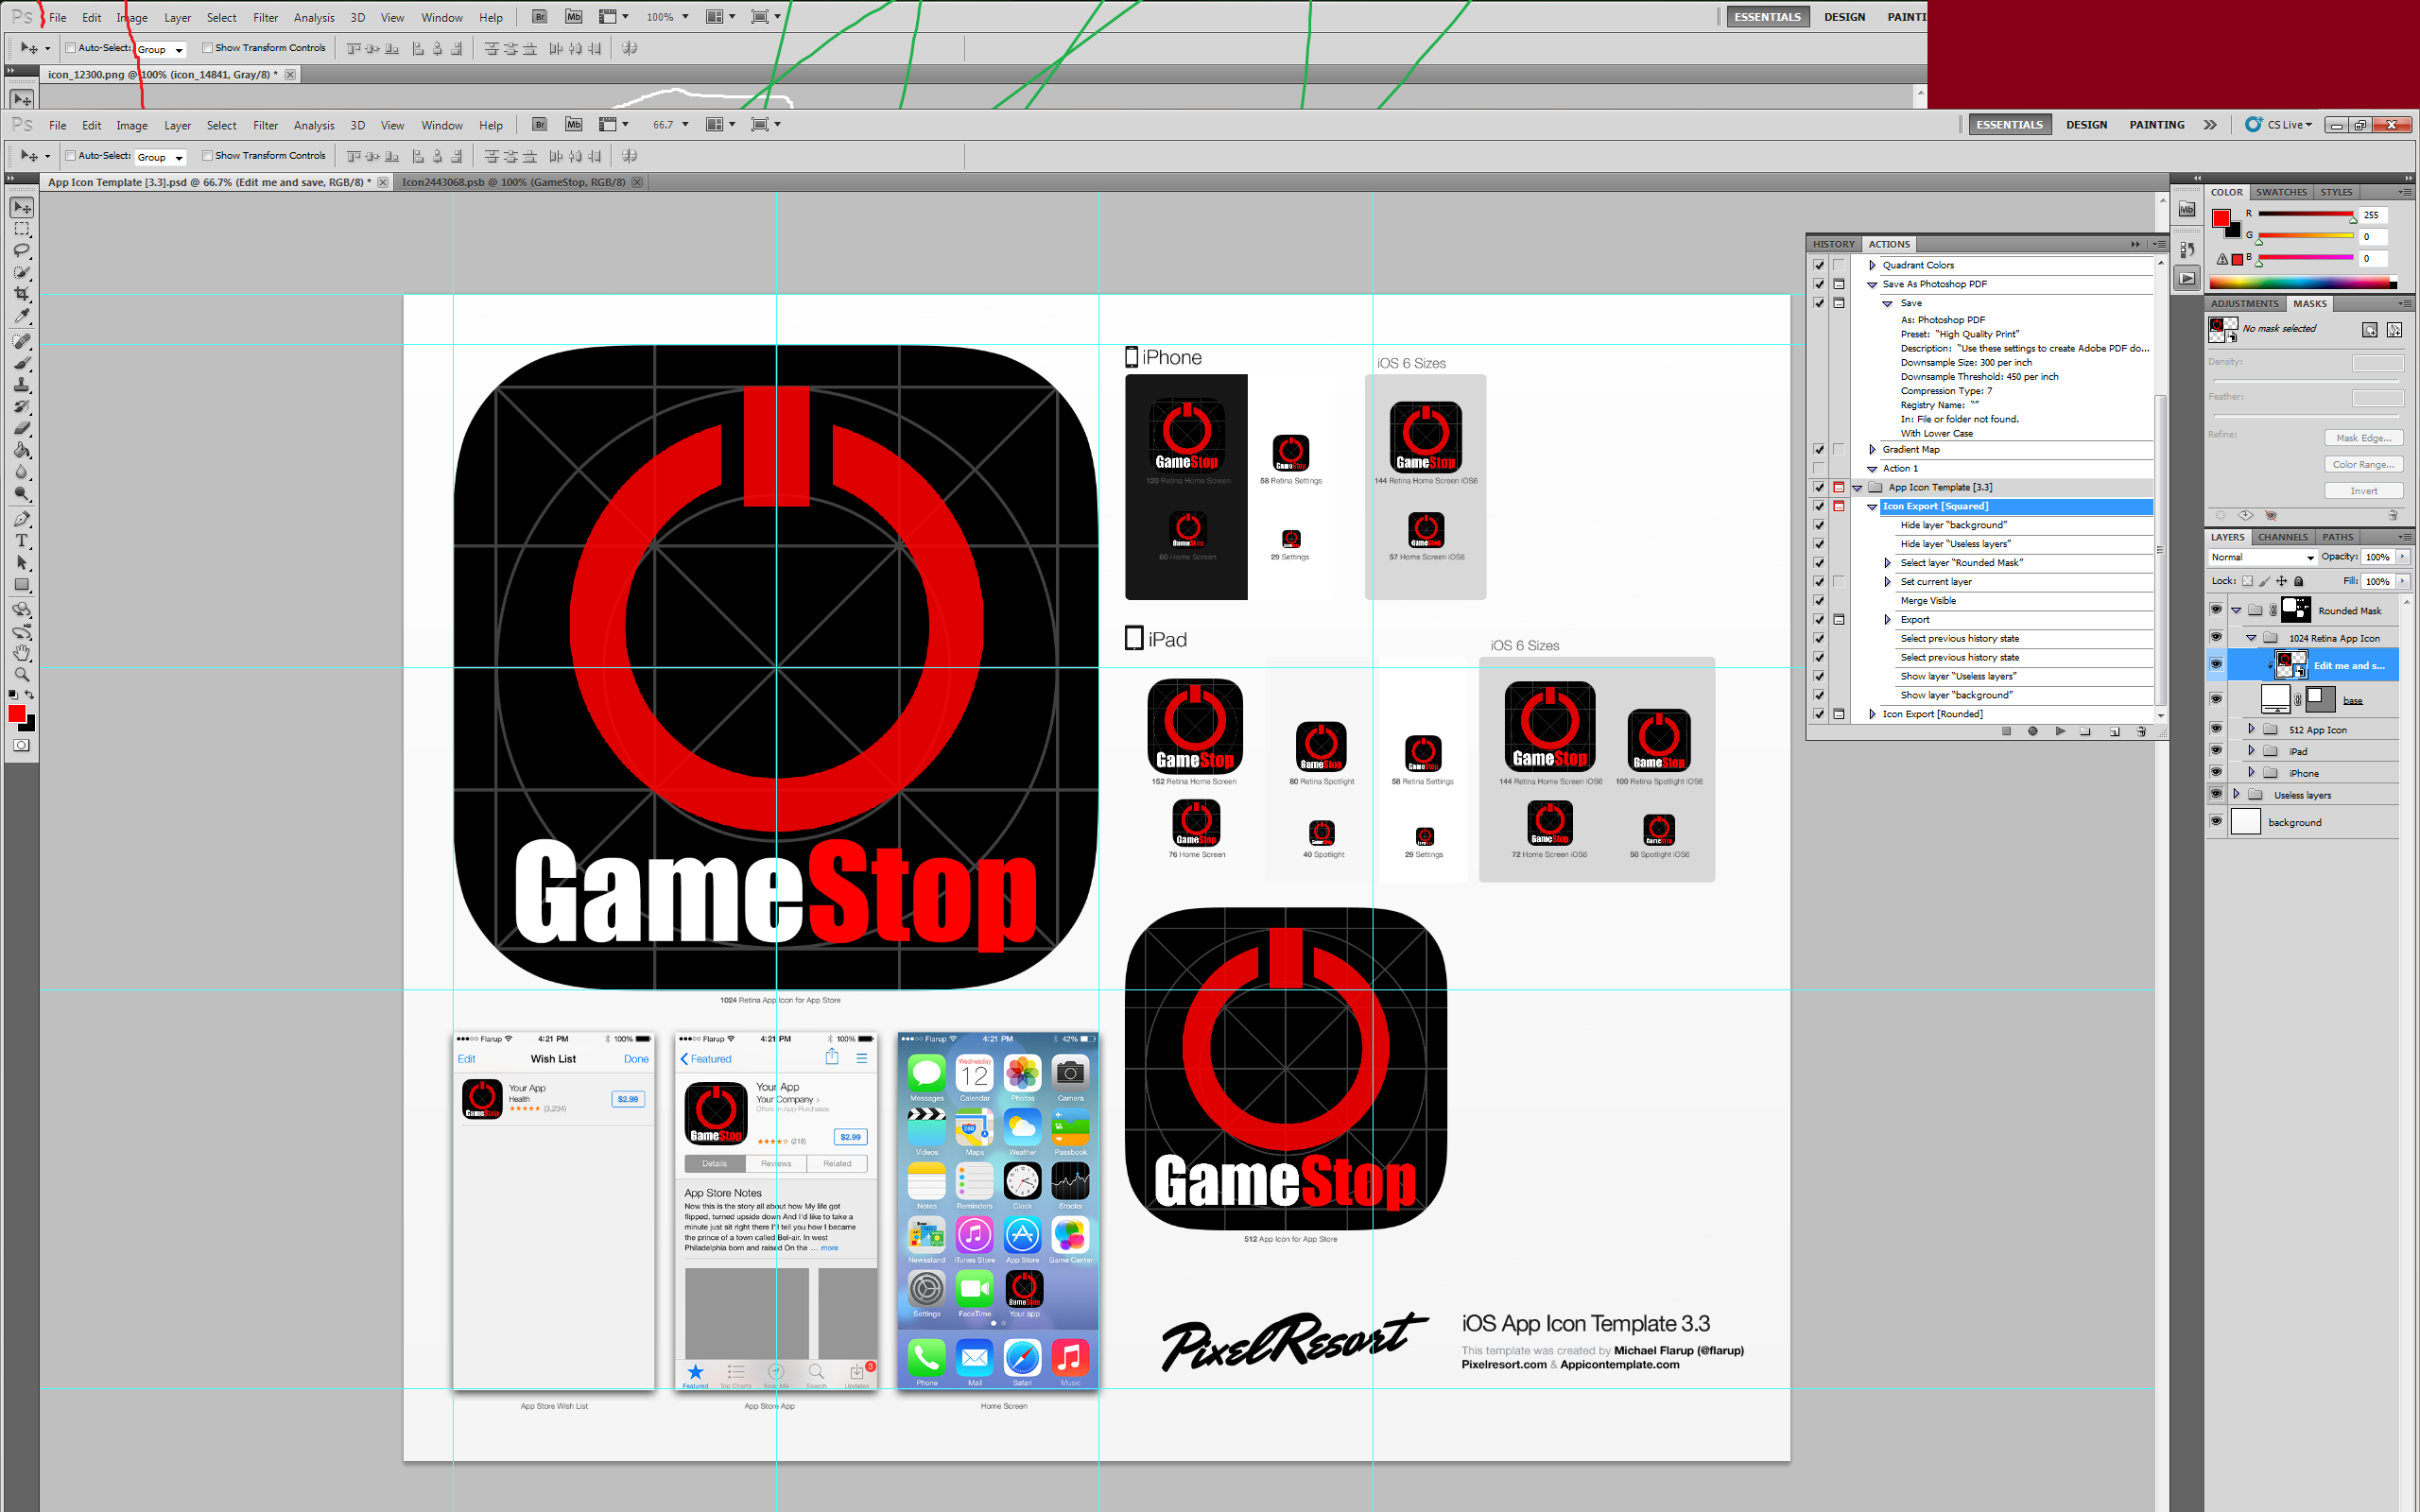Select the Brush tool
Screen dimensions: 2420x1512
[x=22, y=363]
